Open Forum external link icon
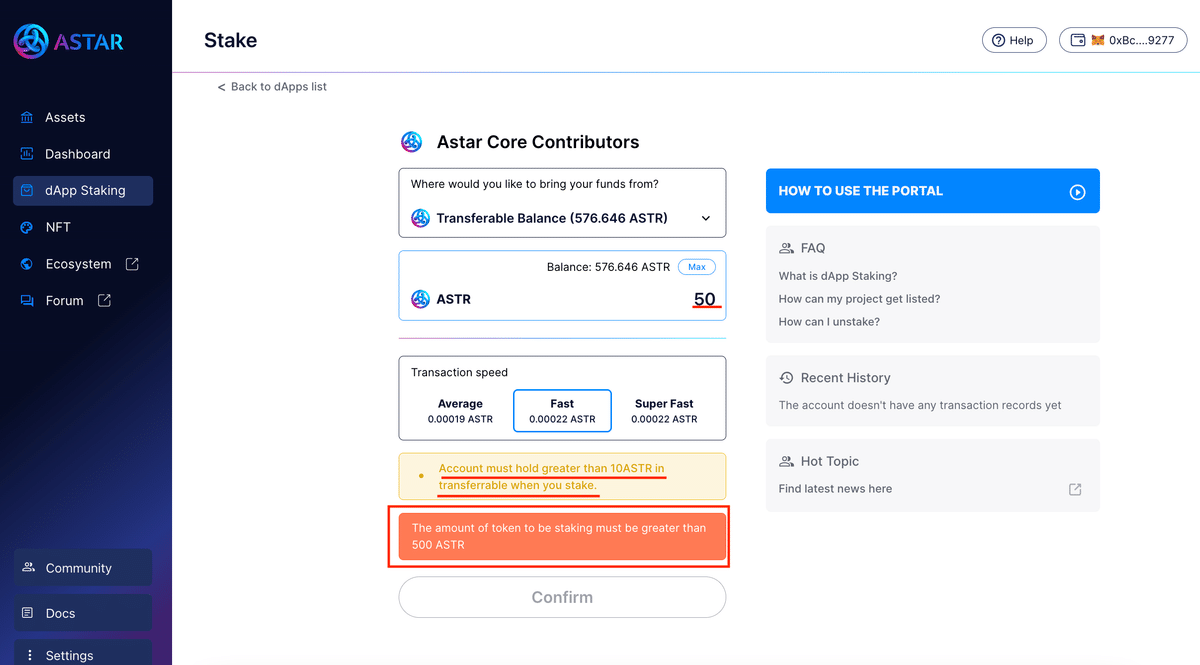The width and height of the screenshot is (1200, 665). click(104, 300)
